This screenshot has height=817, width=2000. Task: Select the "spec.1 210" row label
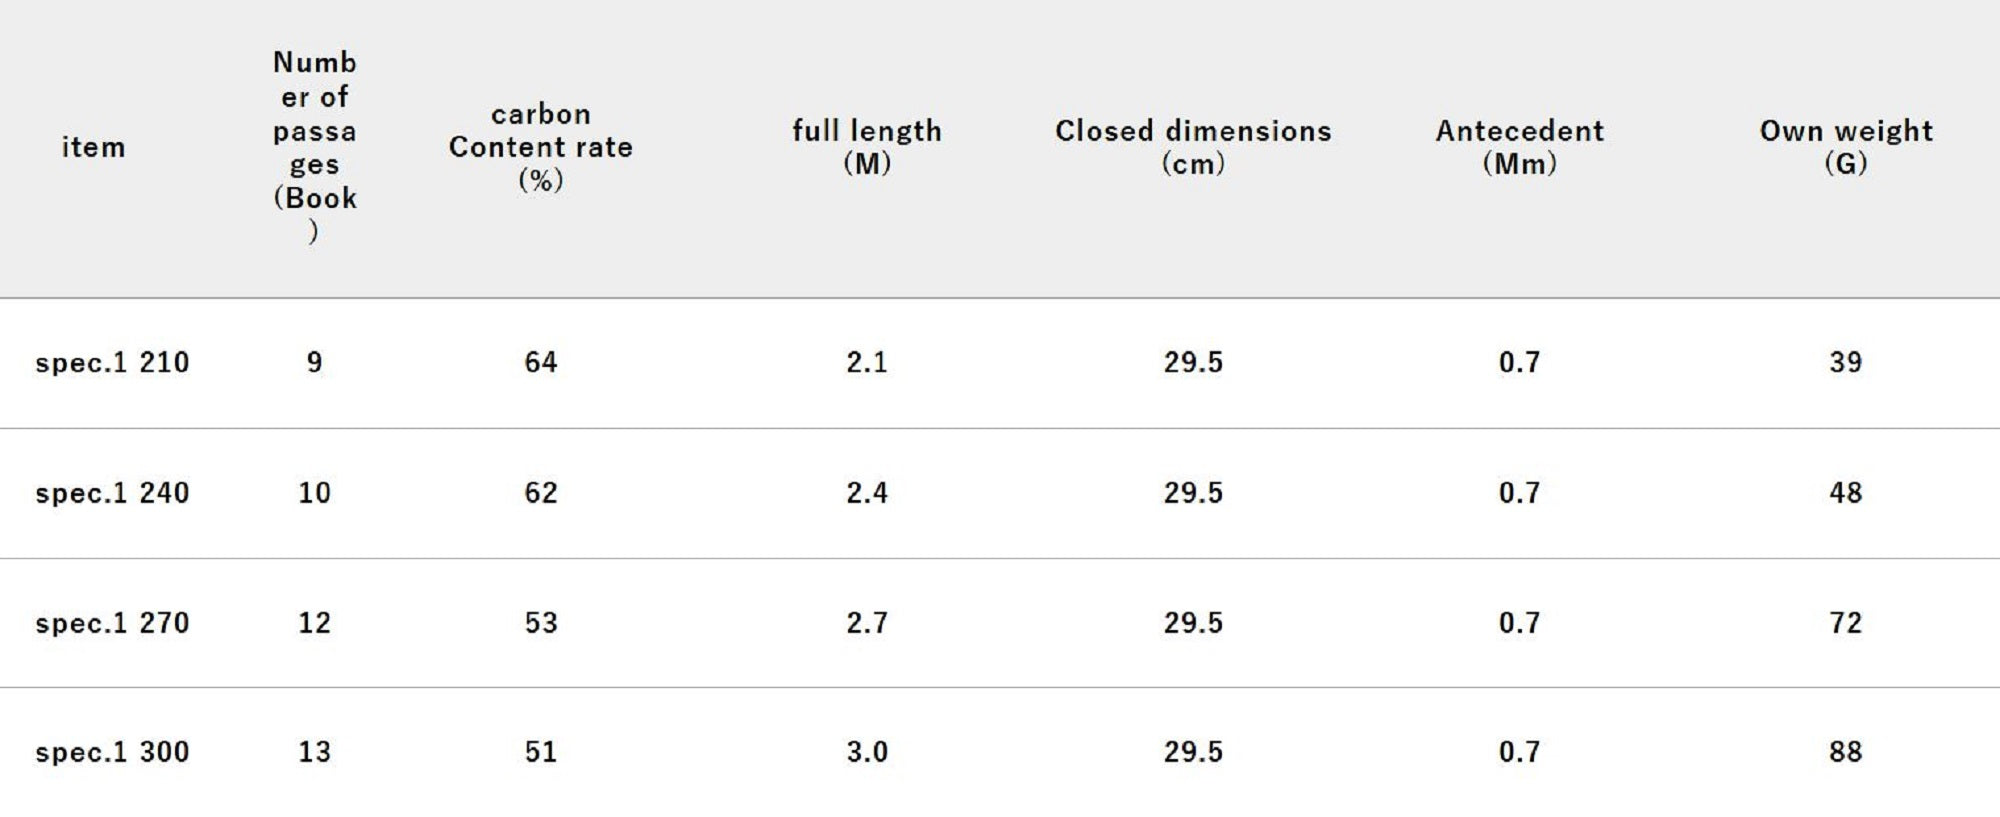point(112,362)
